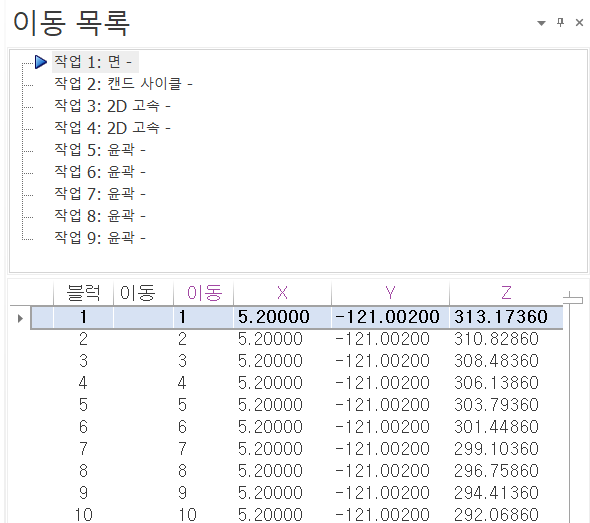Image resolution: width=590 pixels, height=523 pixels.
Task: Select tree item 작업 2: 캔드 사이클
Action: [123, 84]
